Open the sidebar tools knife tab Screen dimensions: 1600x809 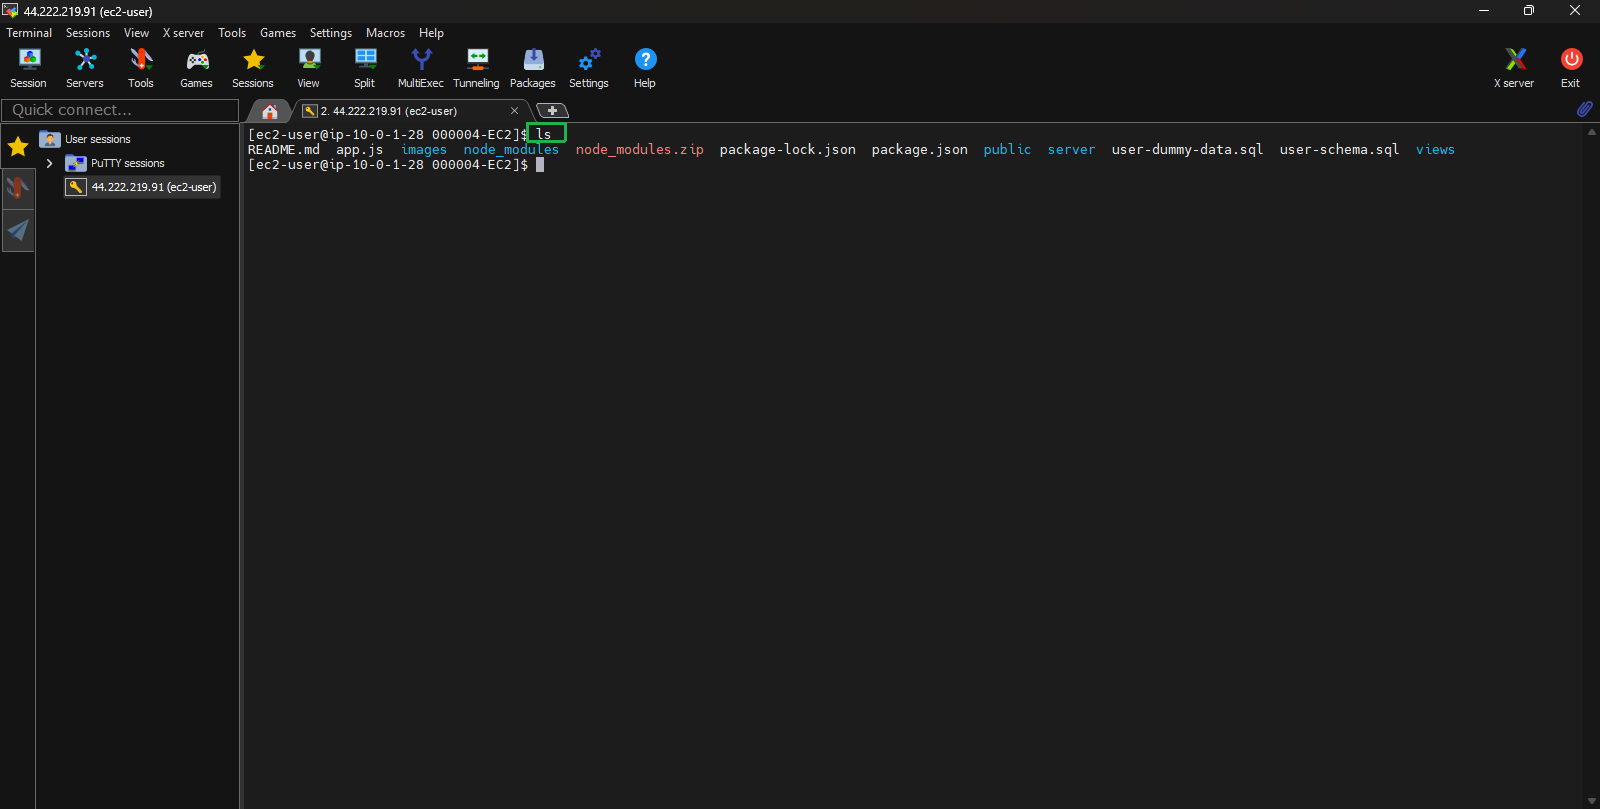click(x=18, y=188)
